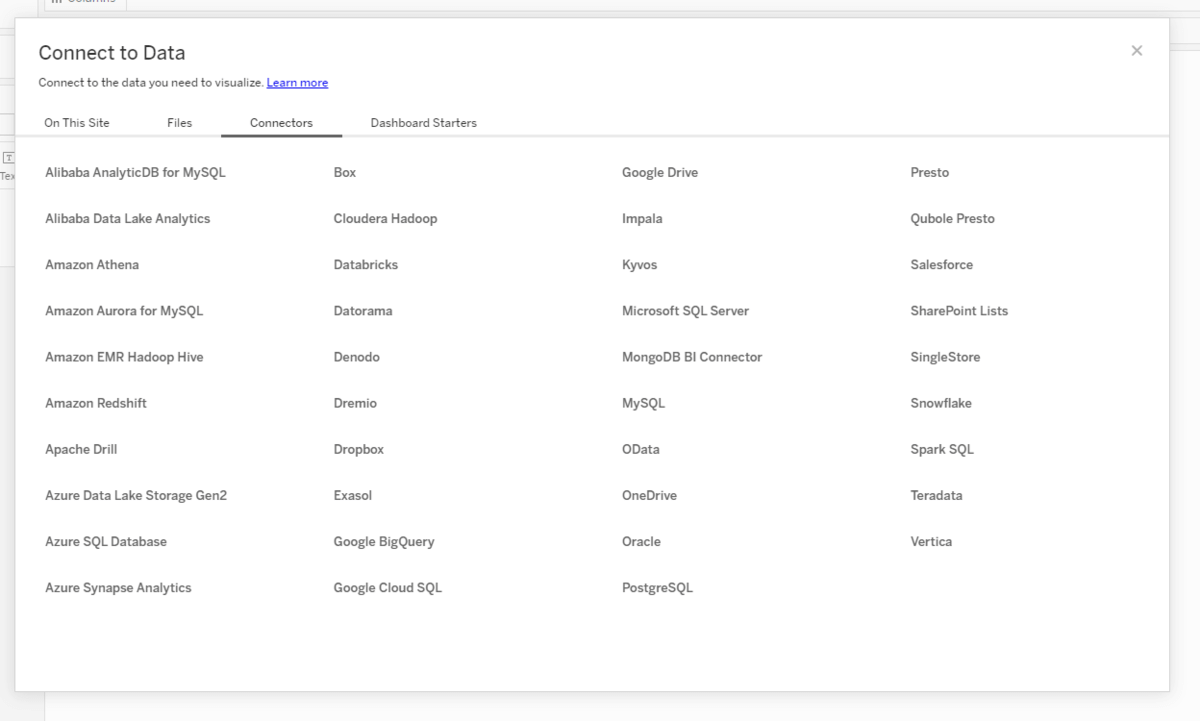Pick the Kyvos connector
This screenshot has height=721, width=1200.
640,265
